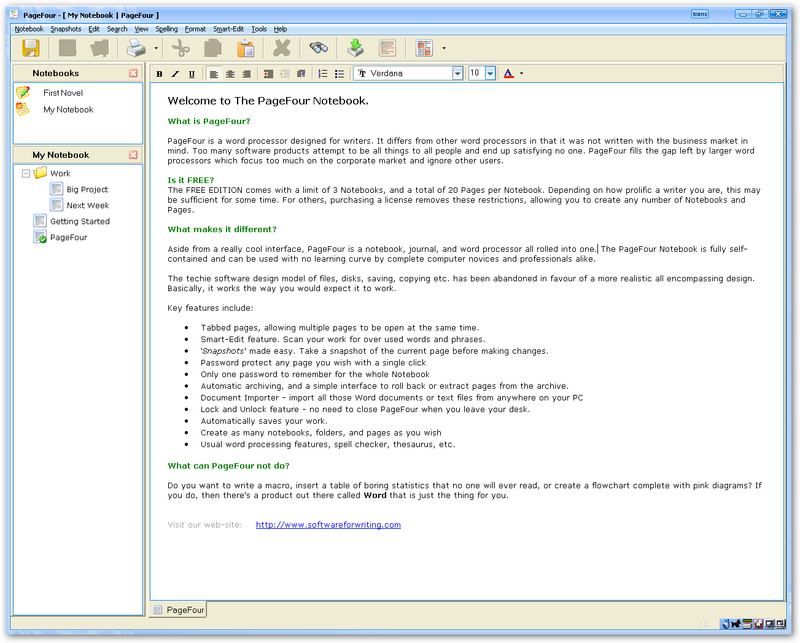Click the green download arrow icon

point(356,48)
